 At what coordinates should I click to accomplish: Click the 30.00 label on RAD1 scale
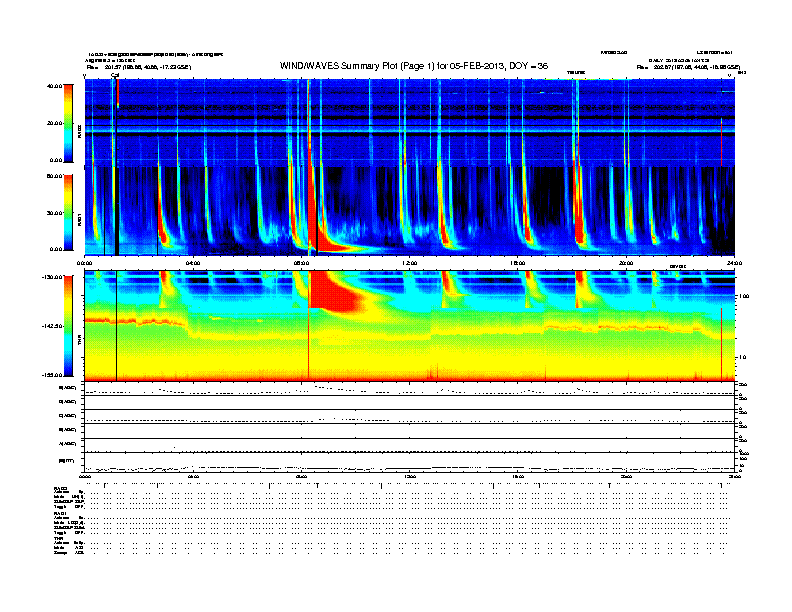click(x=54, y=213)
